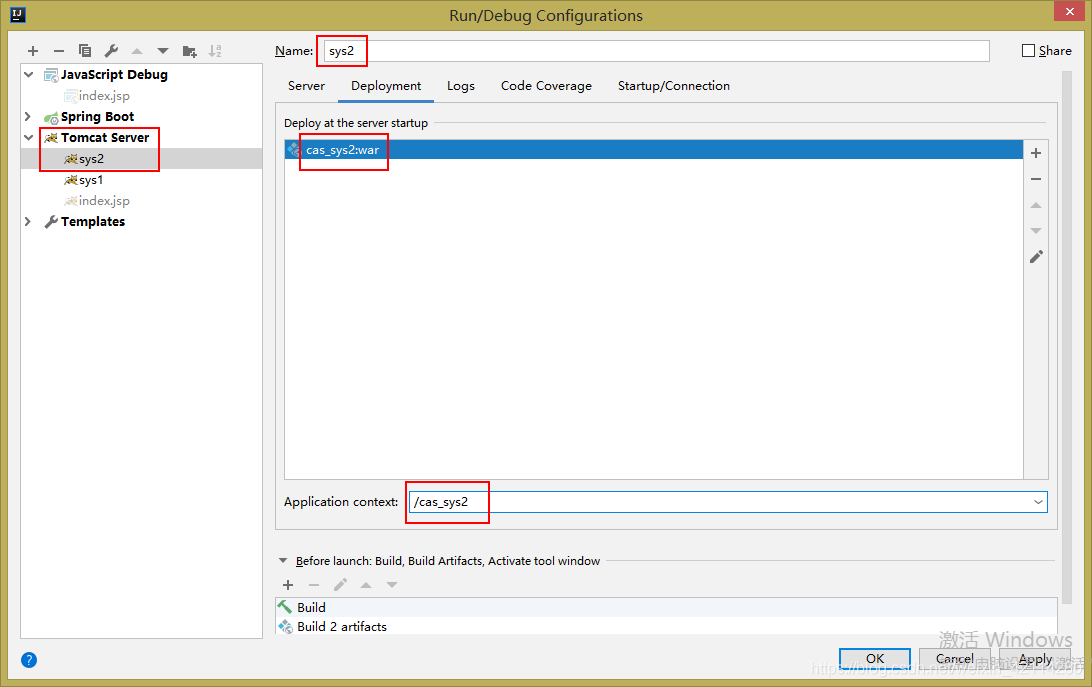Select the sys2 Tomcat configuration
This screenshot has width=1092, height=687.
tap(142, 159)
